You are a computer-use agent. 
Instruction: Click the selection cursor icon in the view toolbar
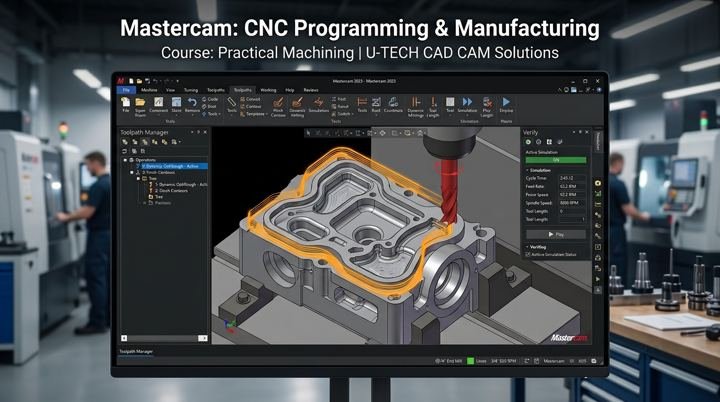(x=308, y=133)
